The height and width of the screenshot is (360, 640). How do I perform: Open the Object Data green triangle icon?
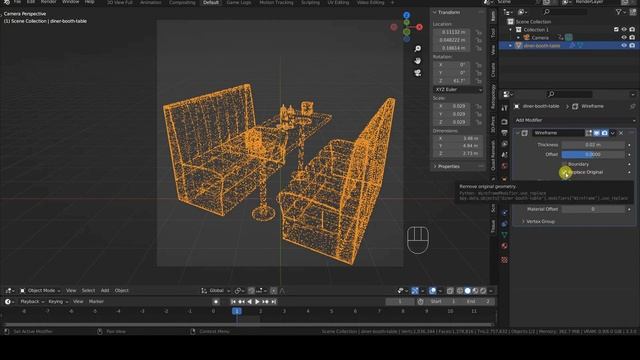coord(504,235)
